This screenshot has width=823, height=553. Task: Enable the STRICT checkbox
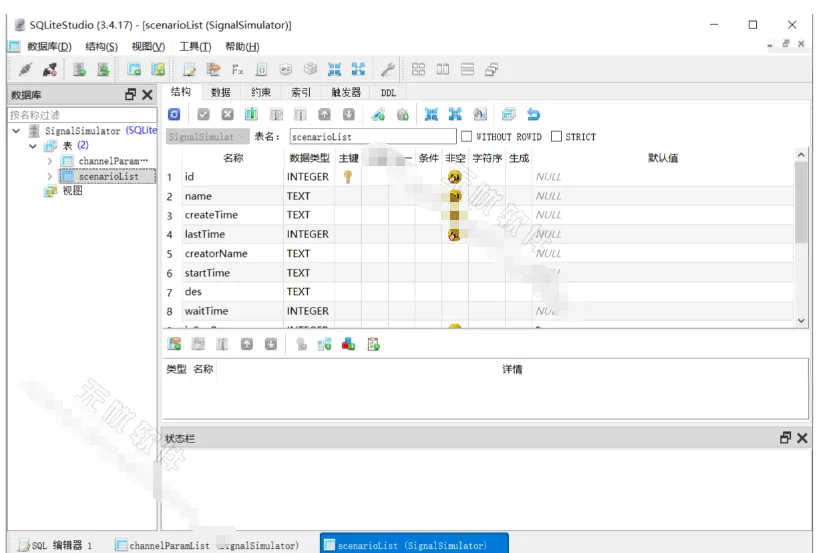556,136
